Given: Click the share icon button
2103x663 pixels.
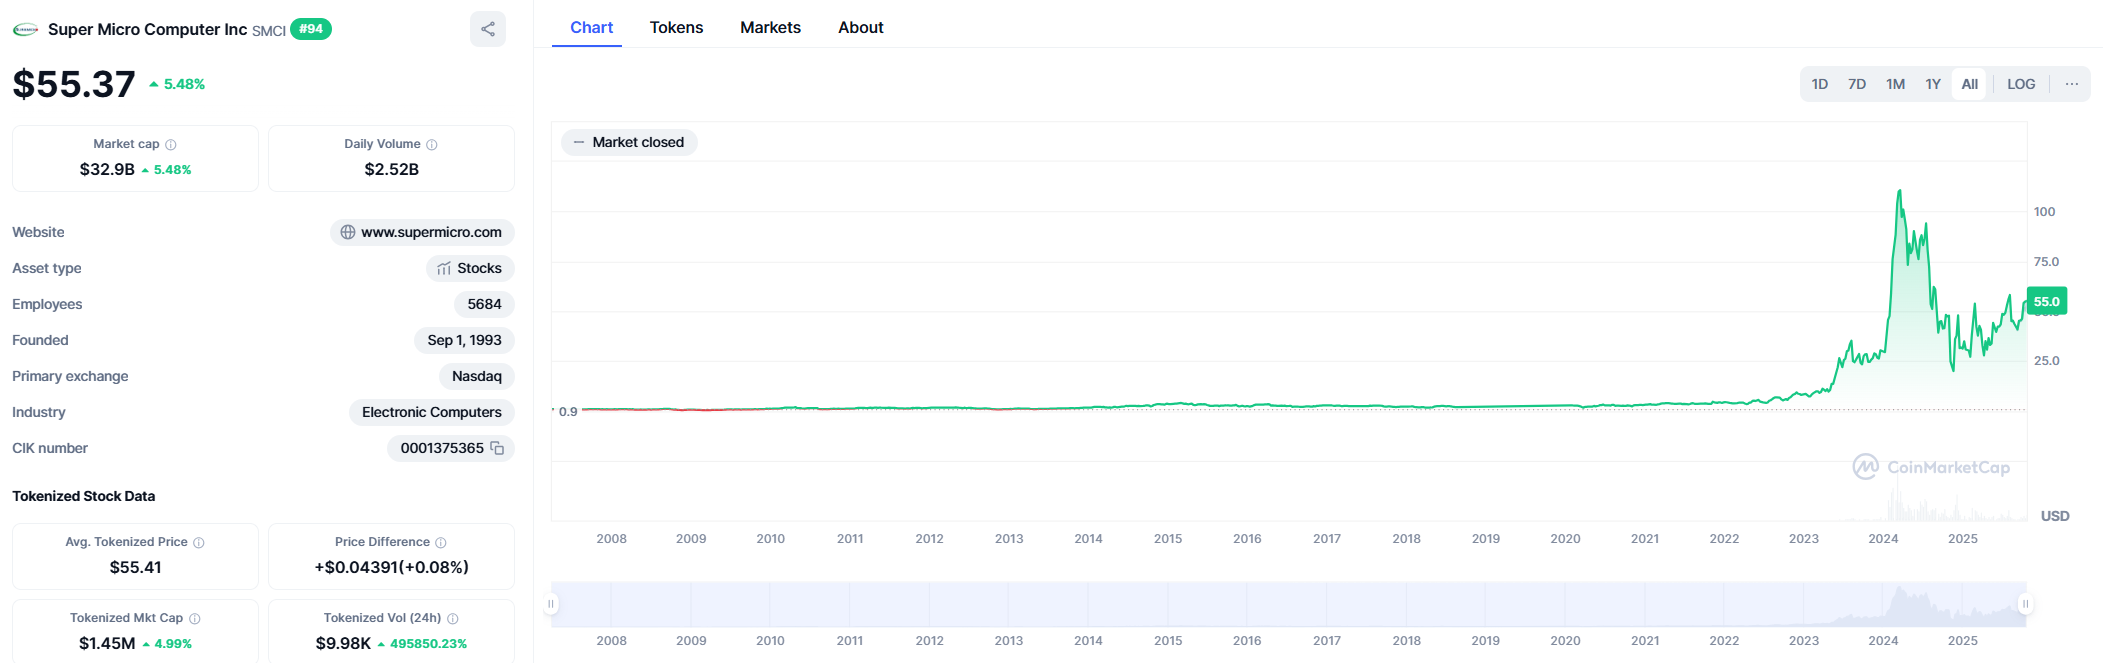Looking at the screenshot, I should tap(488, 29).
